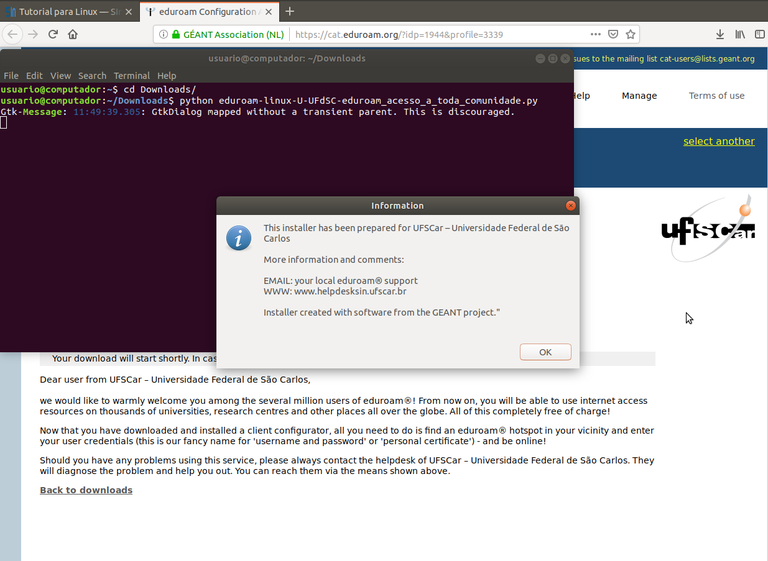Go to Firefox home page icon
This screenshot has height=561, width=768.
point(73,34)
